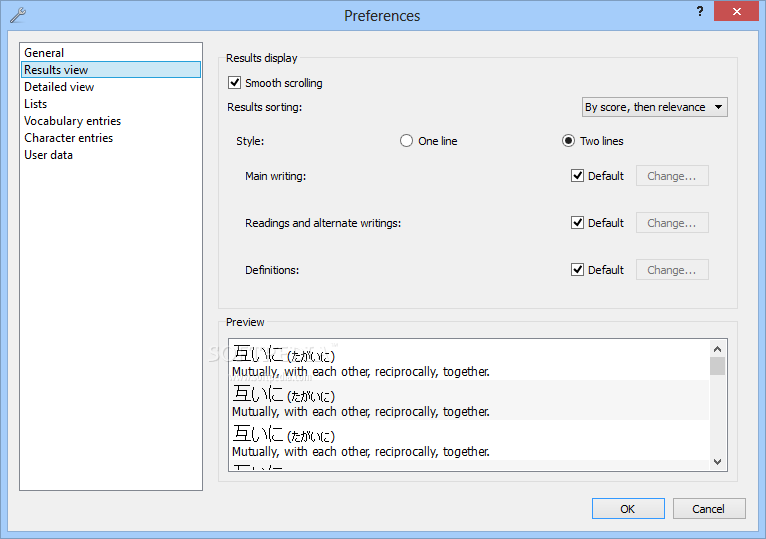Switch to Vocabulary entries settings
Viewport: 766px width, 539px height.
pos(111,121)
